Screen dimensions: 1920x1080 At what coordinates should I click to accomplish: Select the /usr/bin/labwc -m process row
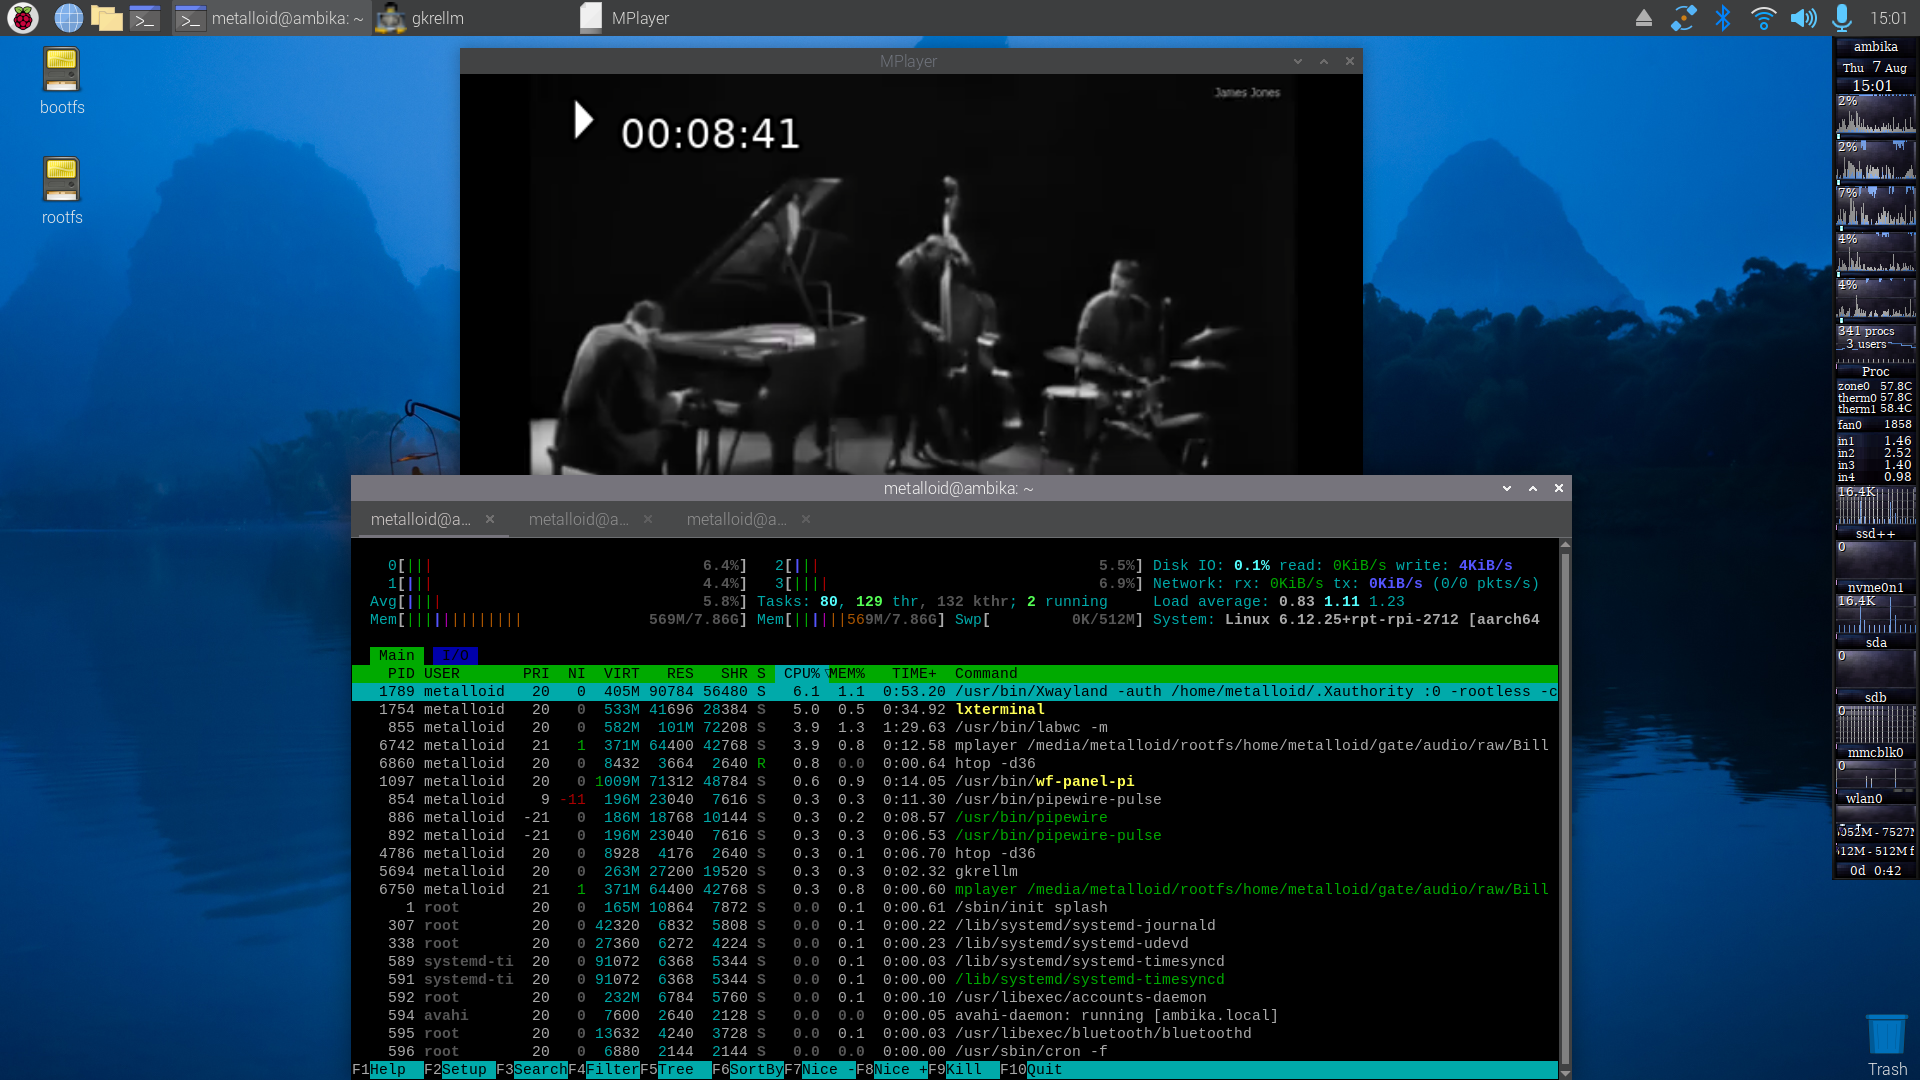954,727
